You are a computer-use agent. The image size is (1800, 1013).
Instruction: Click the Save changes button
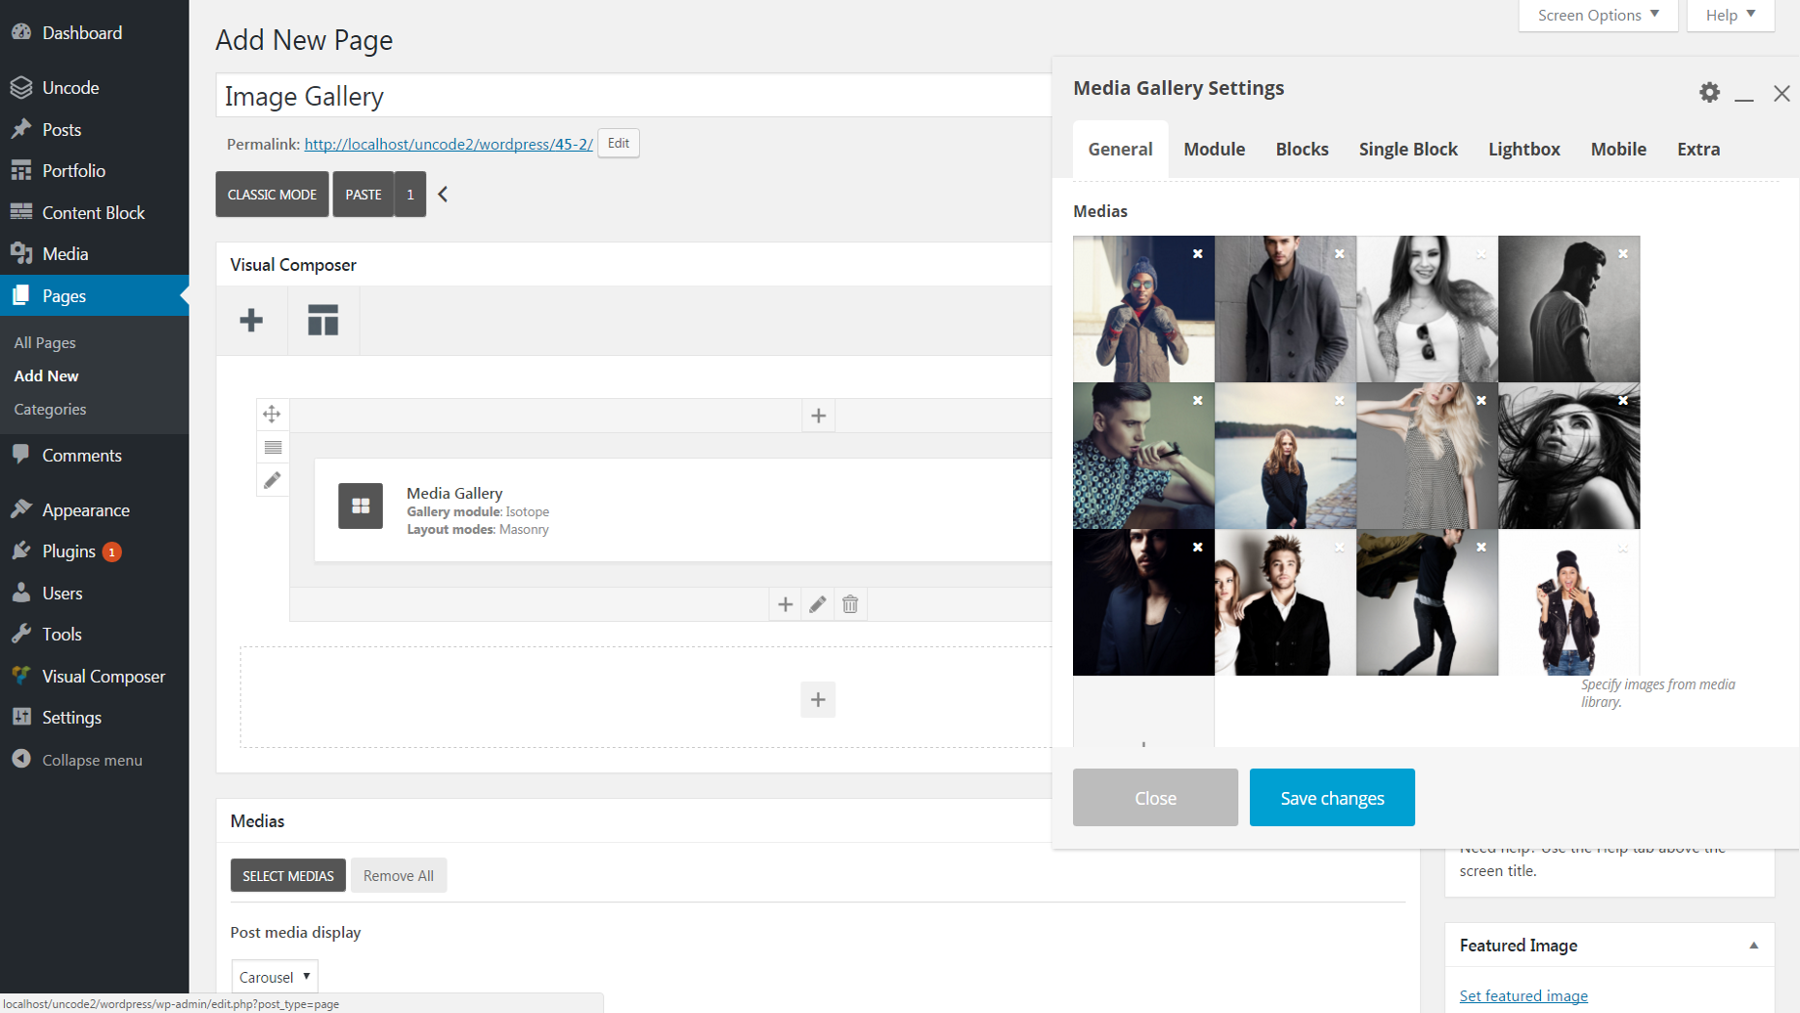click(x=1332, y=797)
